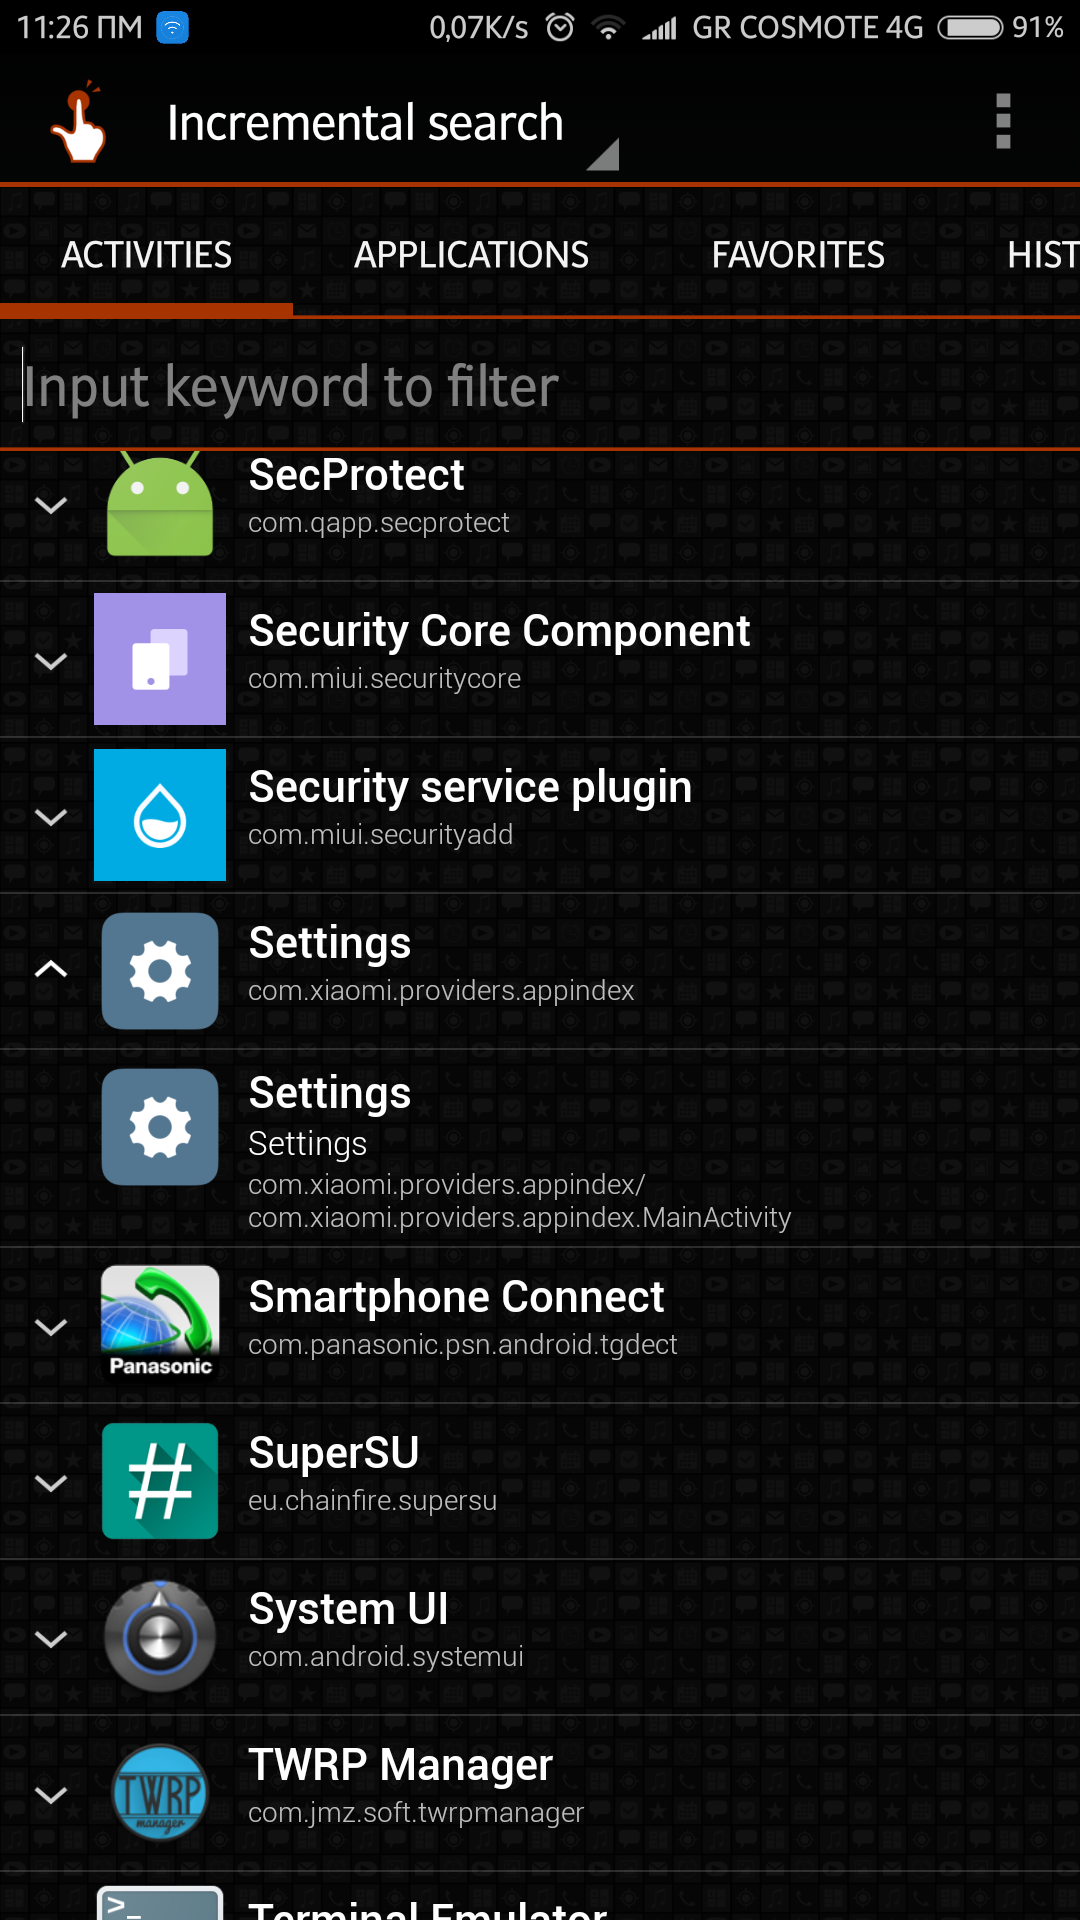1080x1920 pixels.
Task: Expand the SecProtect activity list
Action: click(51, 505)
